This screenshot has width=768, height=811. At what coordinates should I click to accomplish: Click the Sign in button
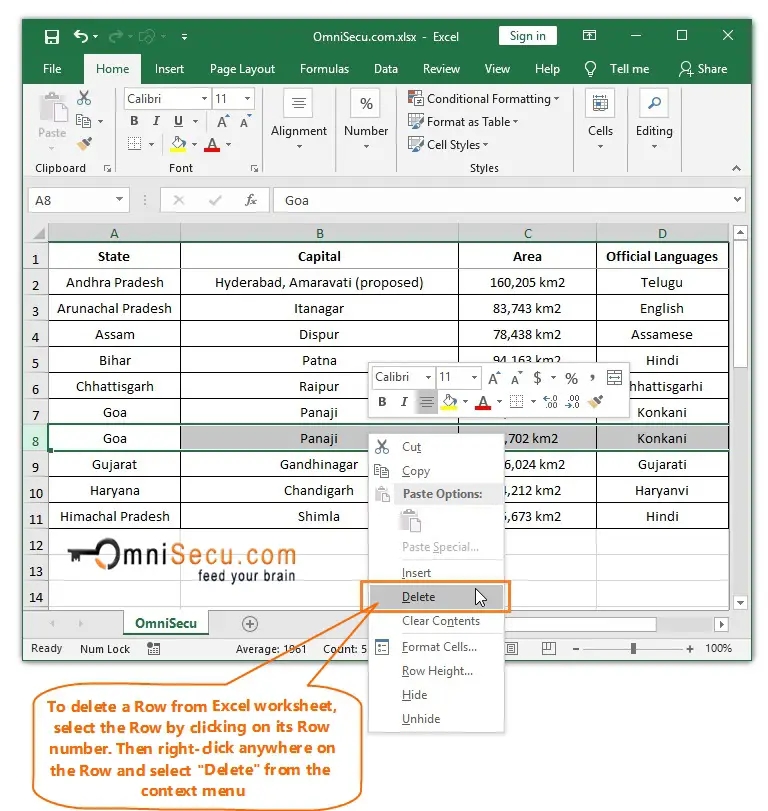pyautogui.click(x=527, y=36)
